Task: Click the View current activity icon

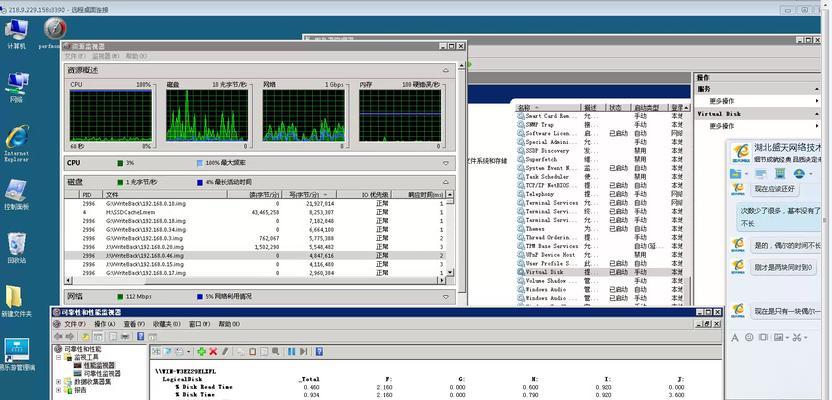Action: [155, 352]
